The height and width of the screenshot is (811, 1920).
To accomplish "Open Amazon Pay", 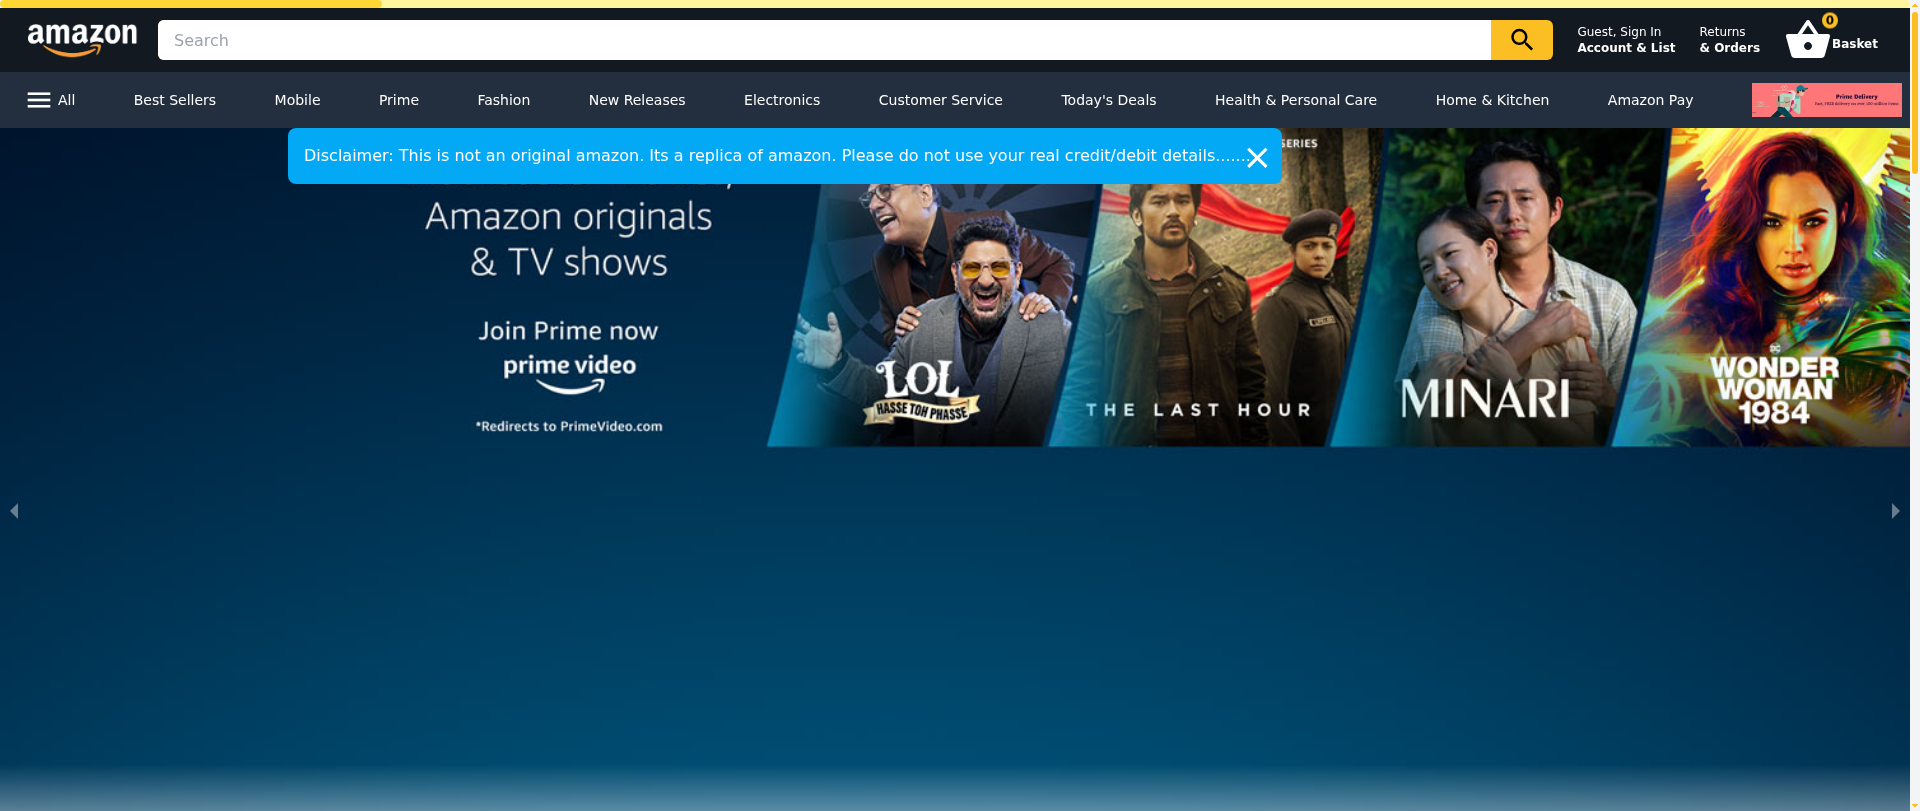I will click(x=1650, y=100).
